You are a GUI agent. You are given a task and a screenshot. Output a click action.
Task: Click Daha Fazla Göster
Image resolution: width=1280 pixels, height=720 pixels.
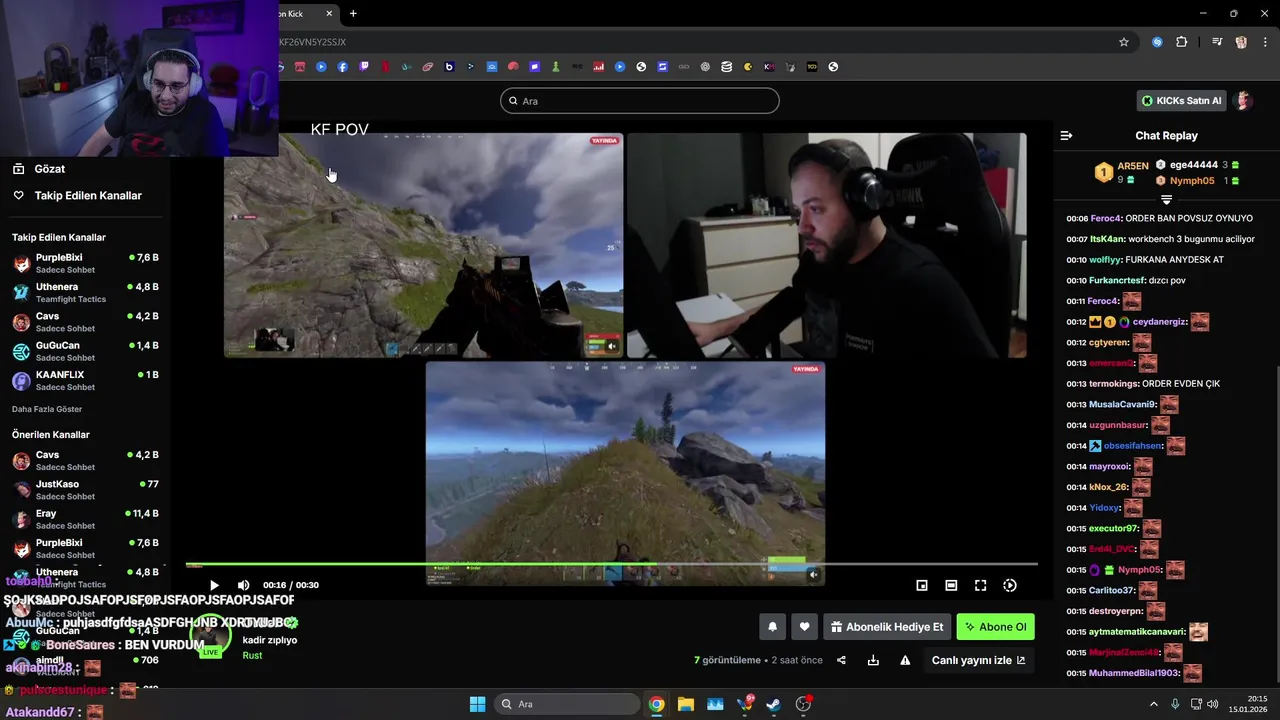47,409
